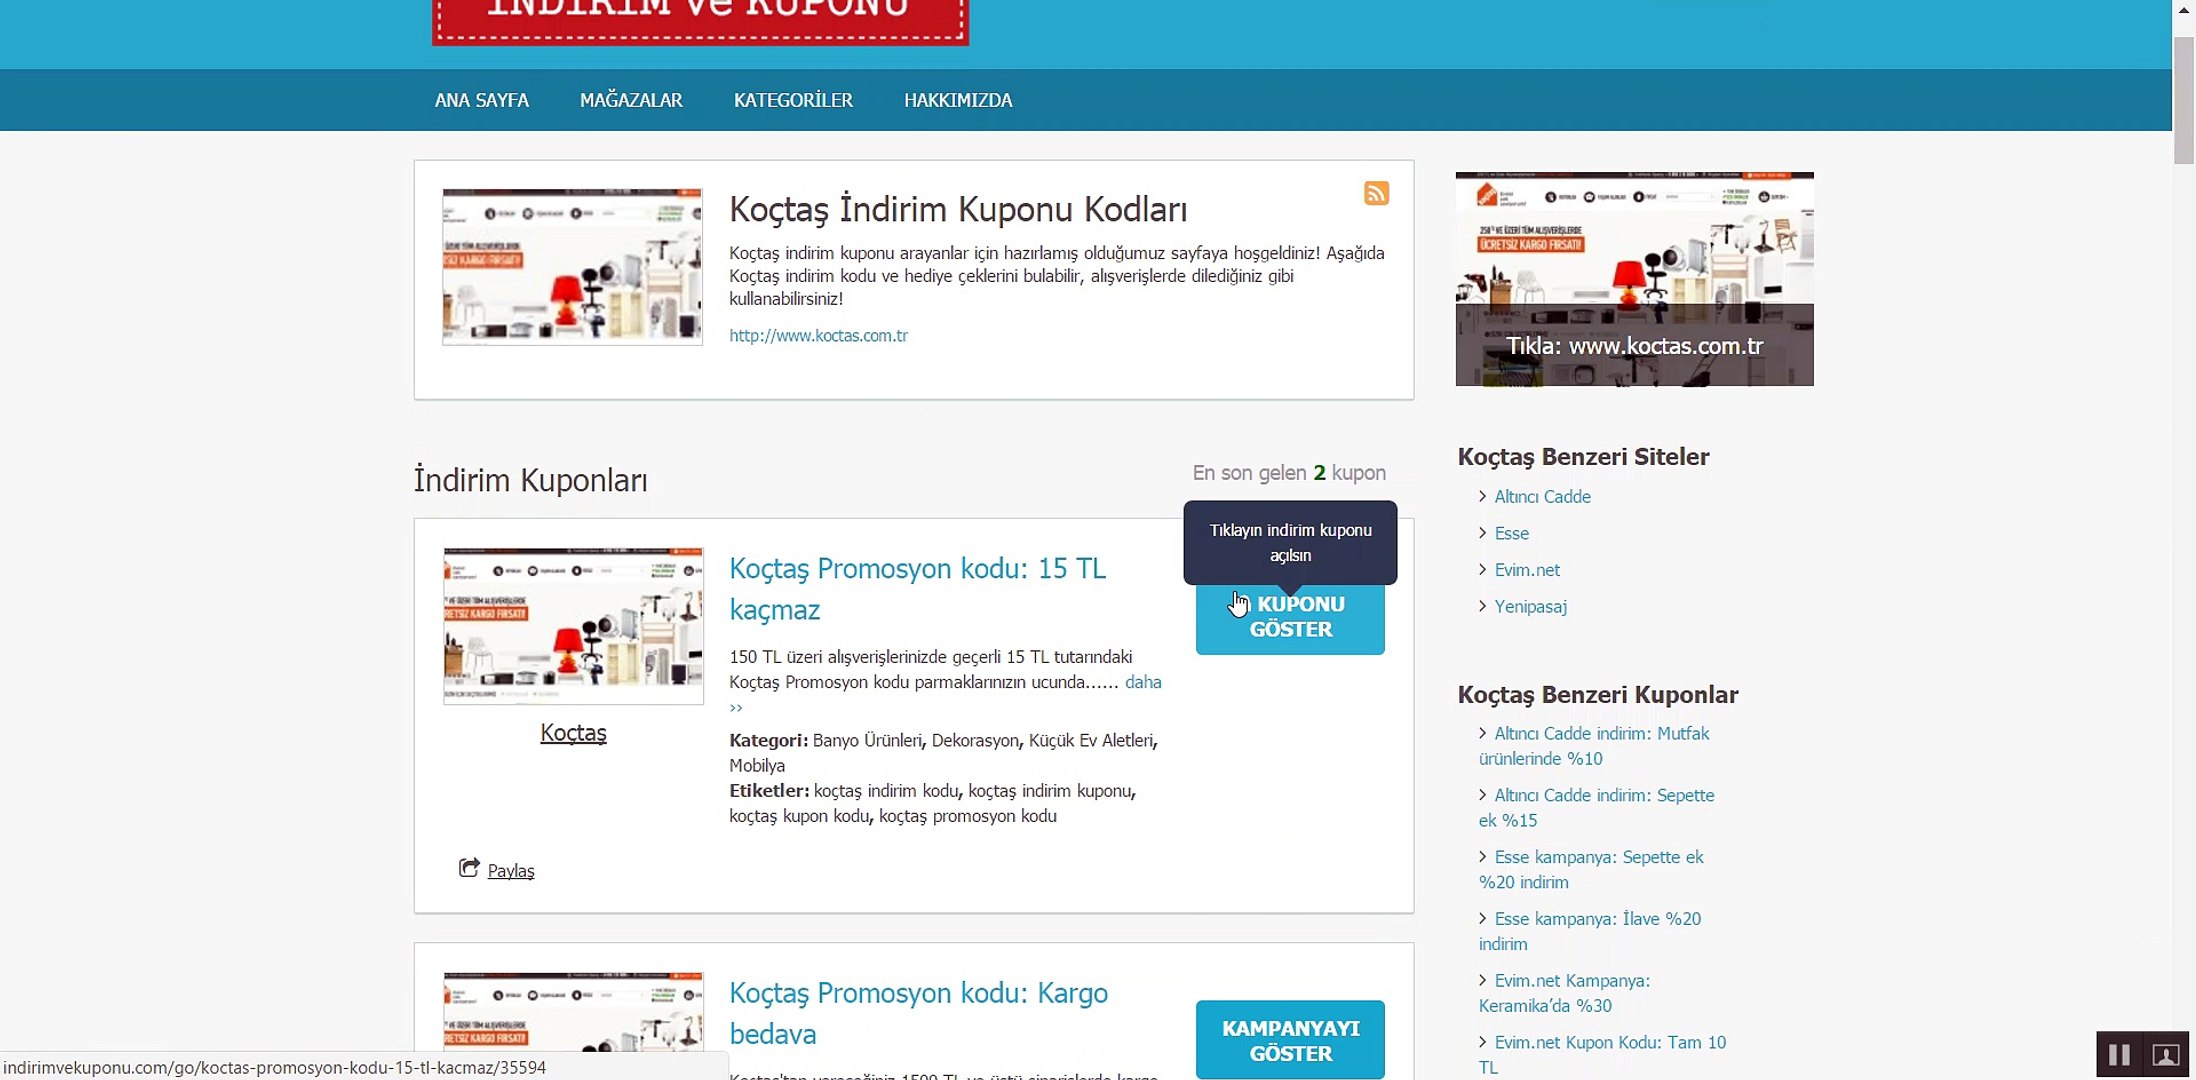2196x1080 pixels.
Task: Click the Koçtaş store name under thumbnail
Action: [x=573, y=733]
